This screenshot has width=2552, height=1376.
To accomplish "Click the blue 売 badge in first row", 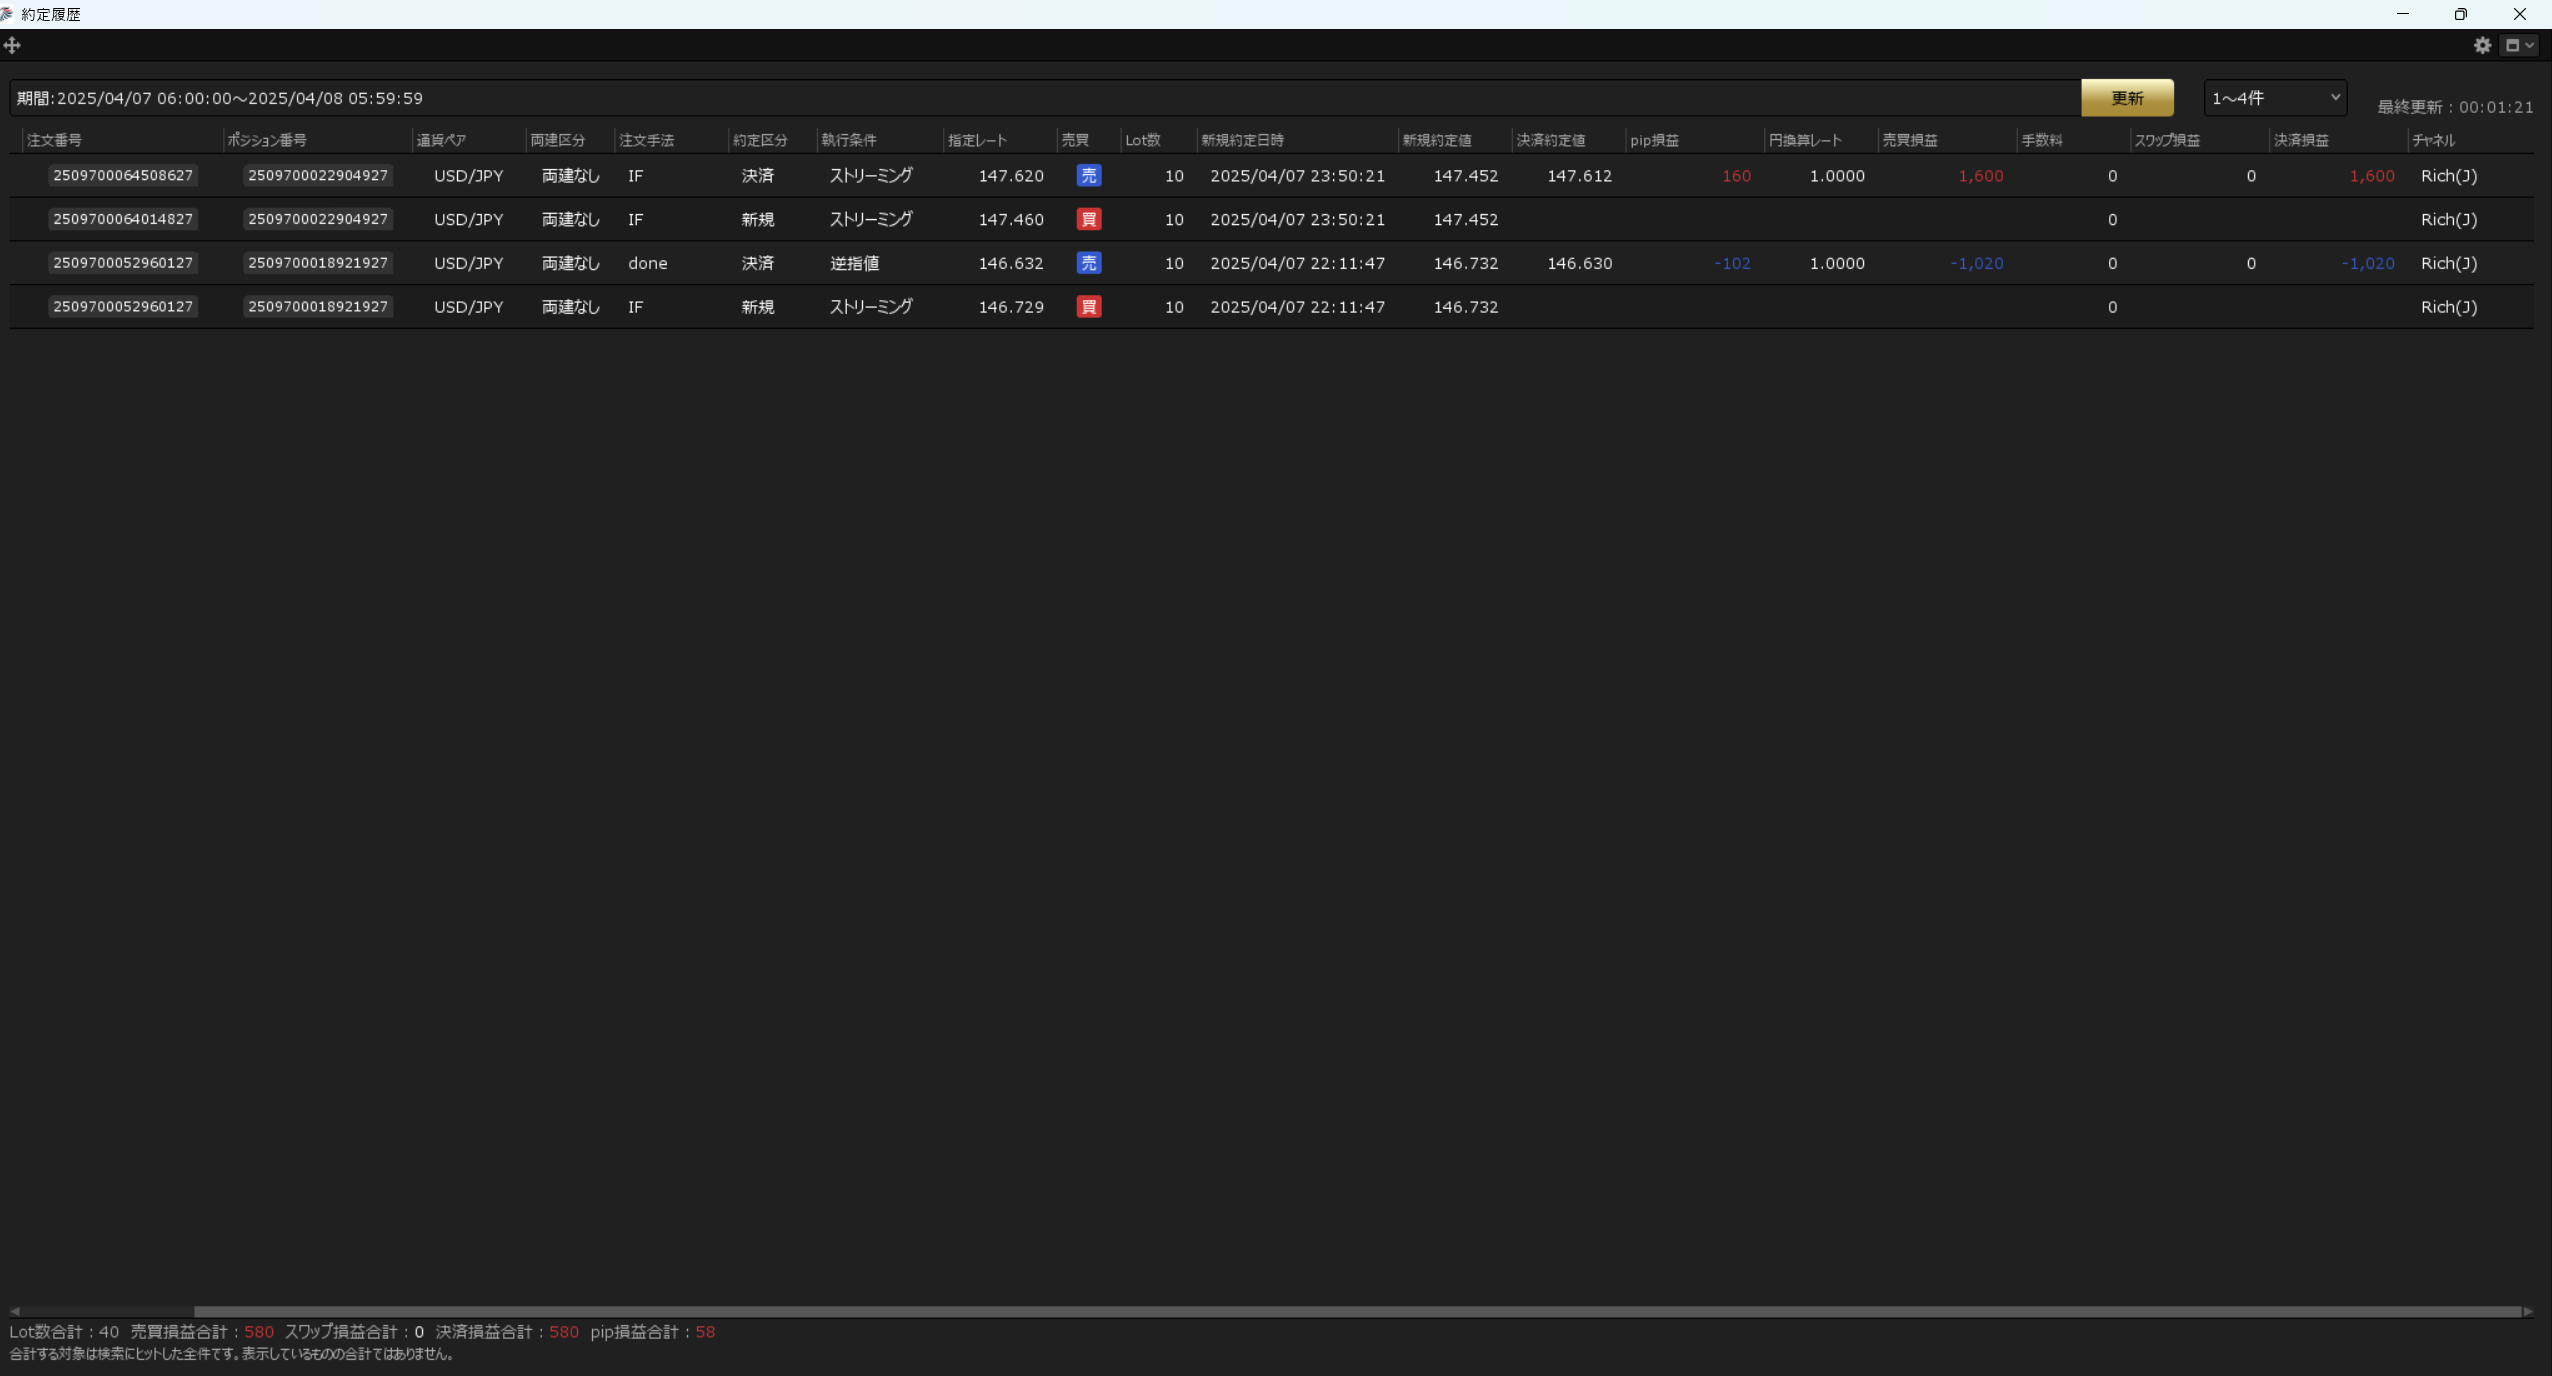I will point(1088,176).
